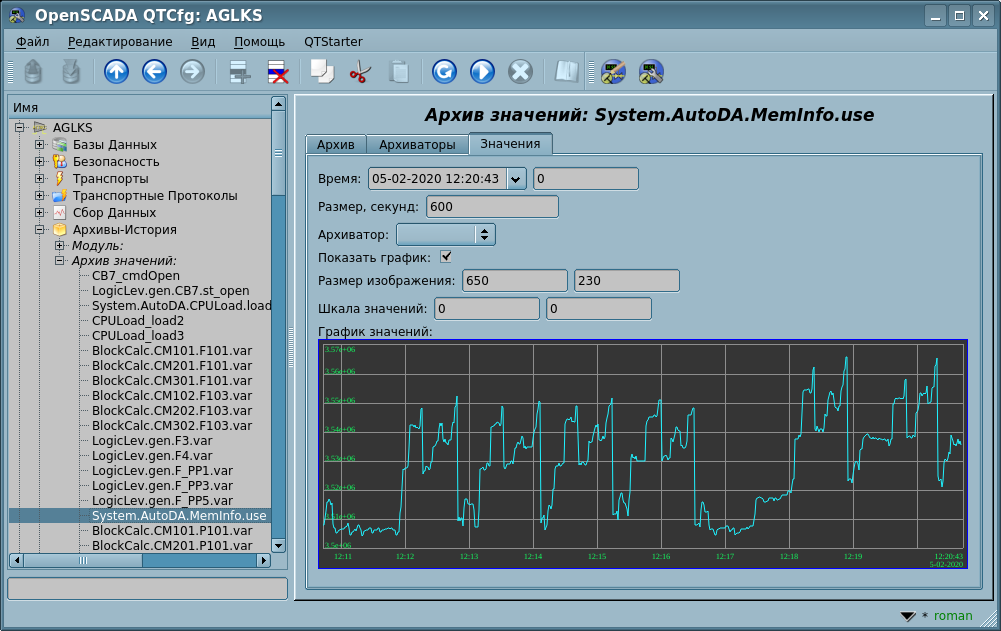Click the tree scroll-up arrow
This screenshot has width=1001, height=631.
278,104
